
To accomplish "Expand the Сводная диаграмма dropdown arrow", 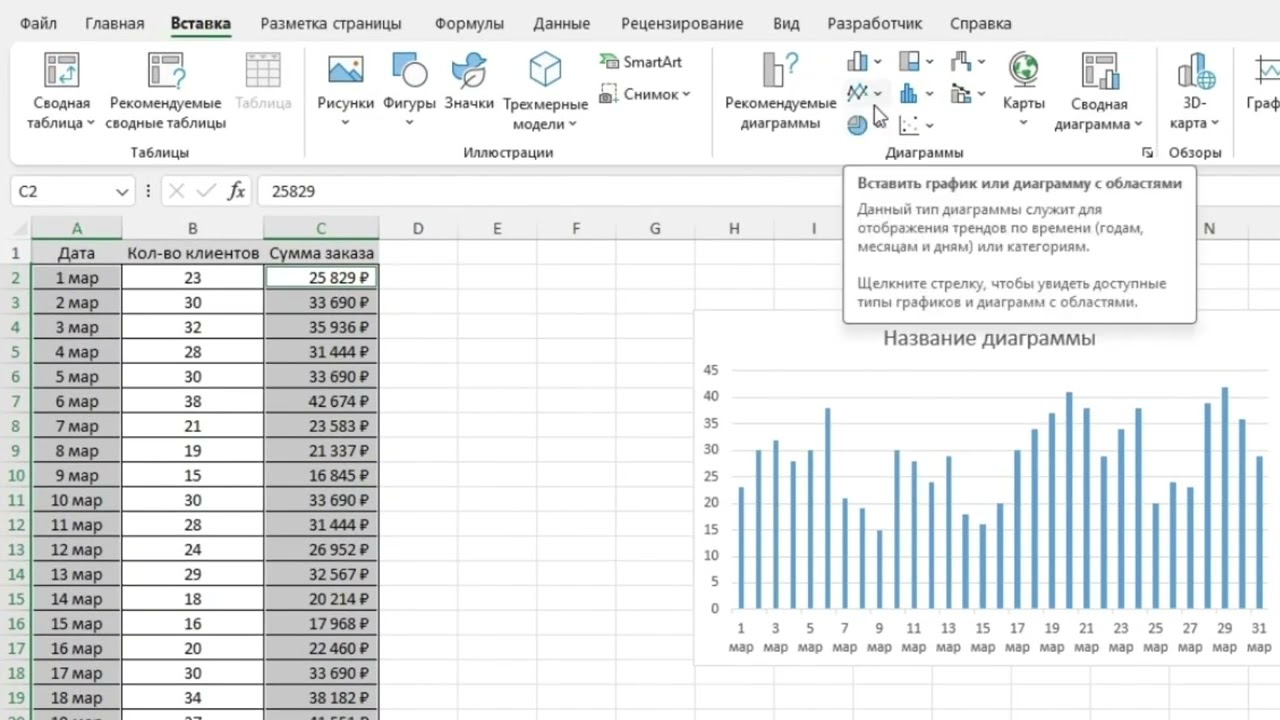I will pos(1138,124).
